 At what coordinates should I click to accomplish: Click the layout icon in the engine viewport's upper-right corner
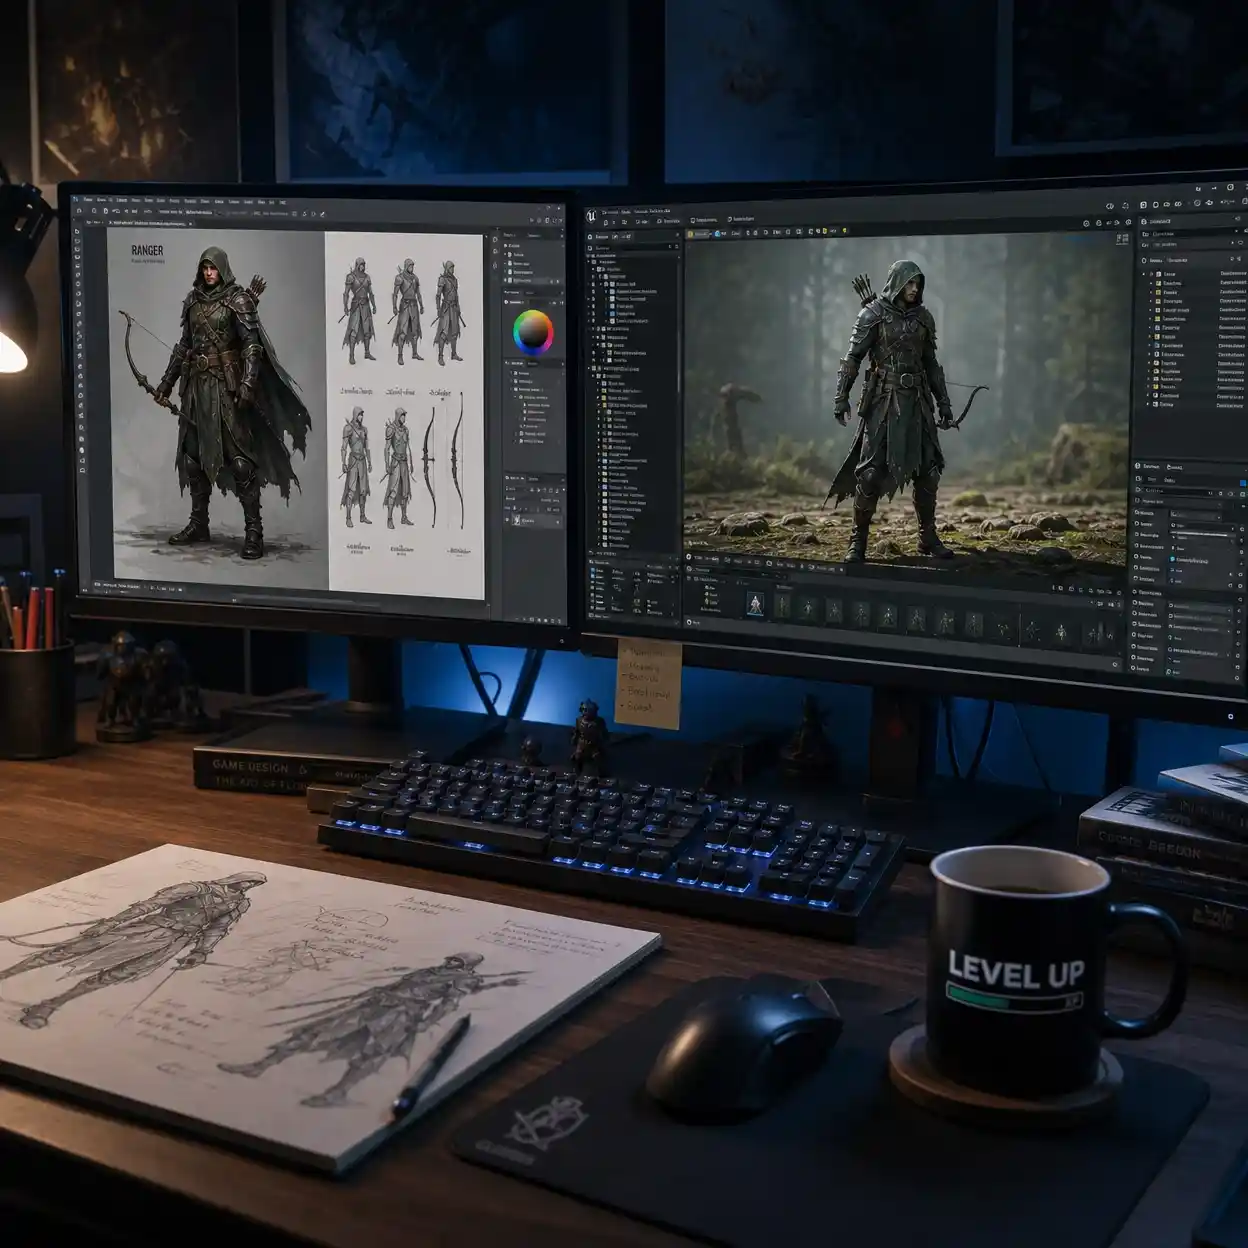pos(1122,239)
